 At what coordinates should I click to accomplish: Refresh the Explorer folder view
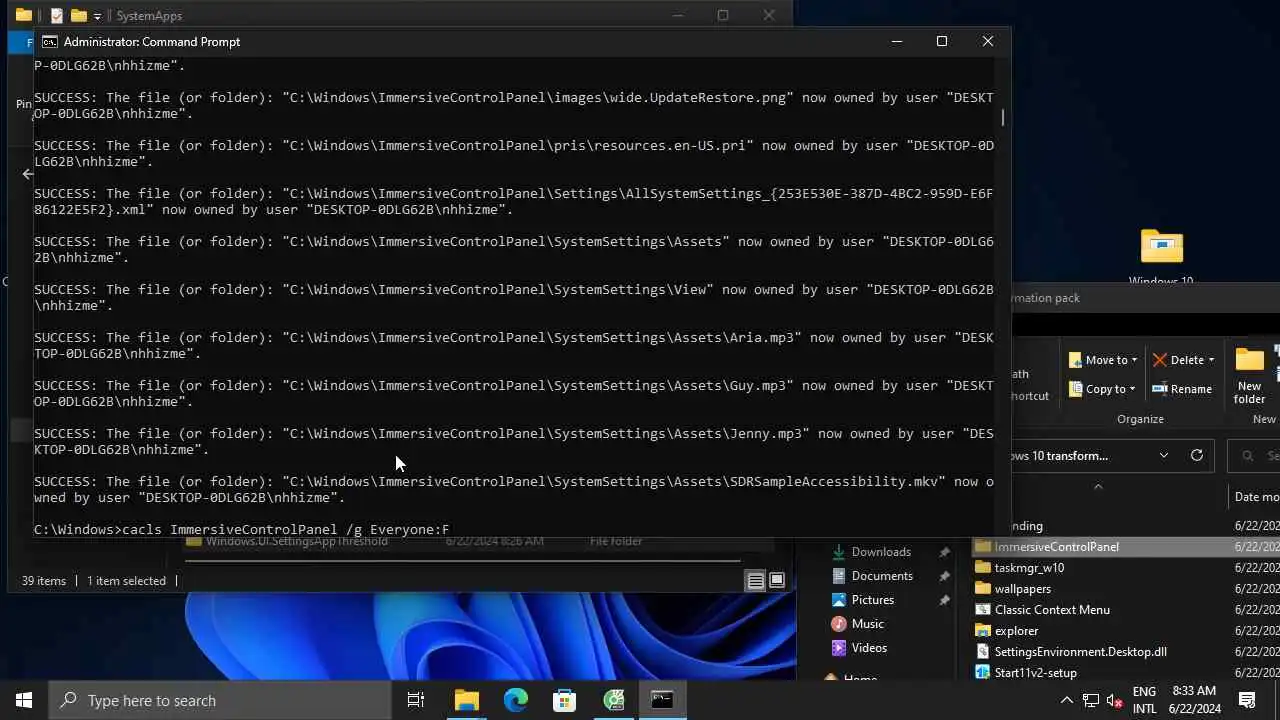coord(1197,456)
